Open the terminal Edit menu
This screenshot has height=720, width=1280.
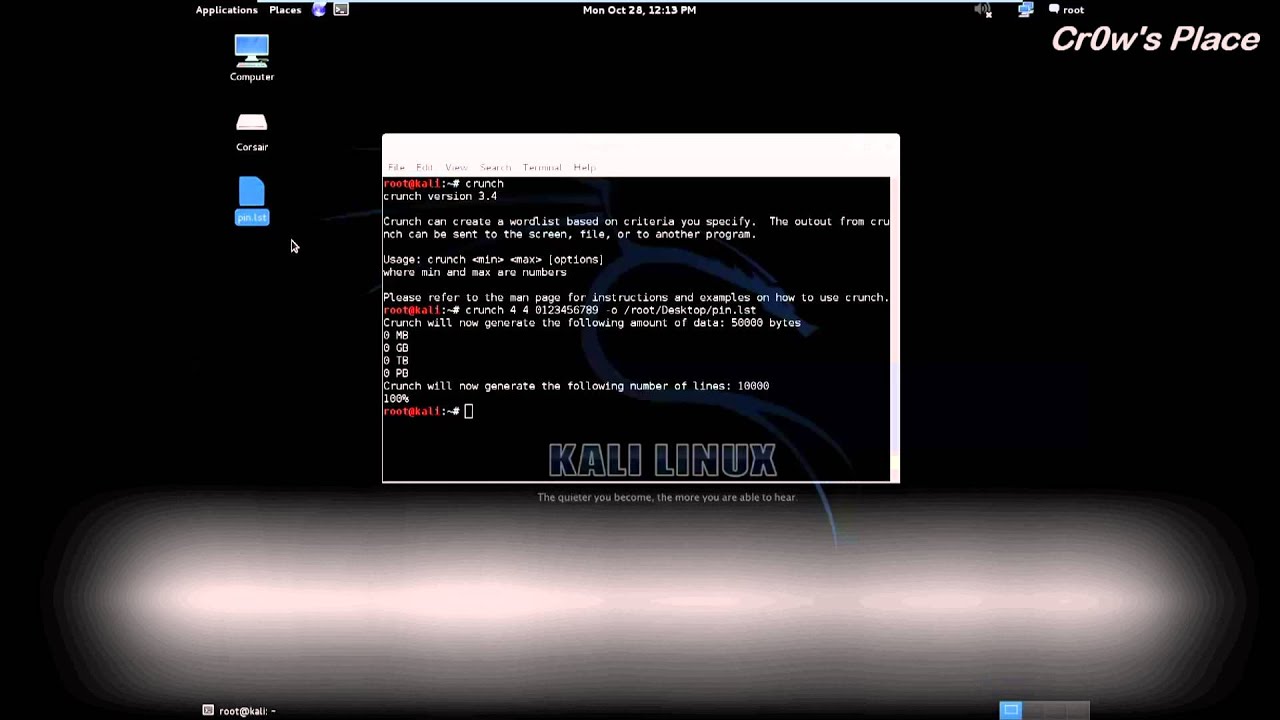tap(424, 168)
